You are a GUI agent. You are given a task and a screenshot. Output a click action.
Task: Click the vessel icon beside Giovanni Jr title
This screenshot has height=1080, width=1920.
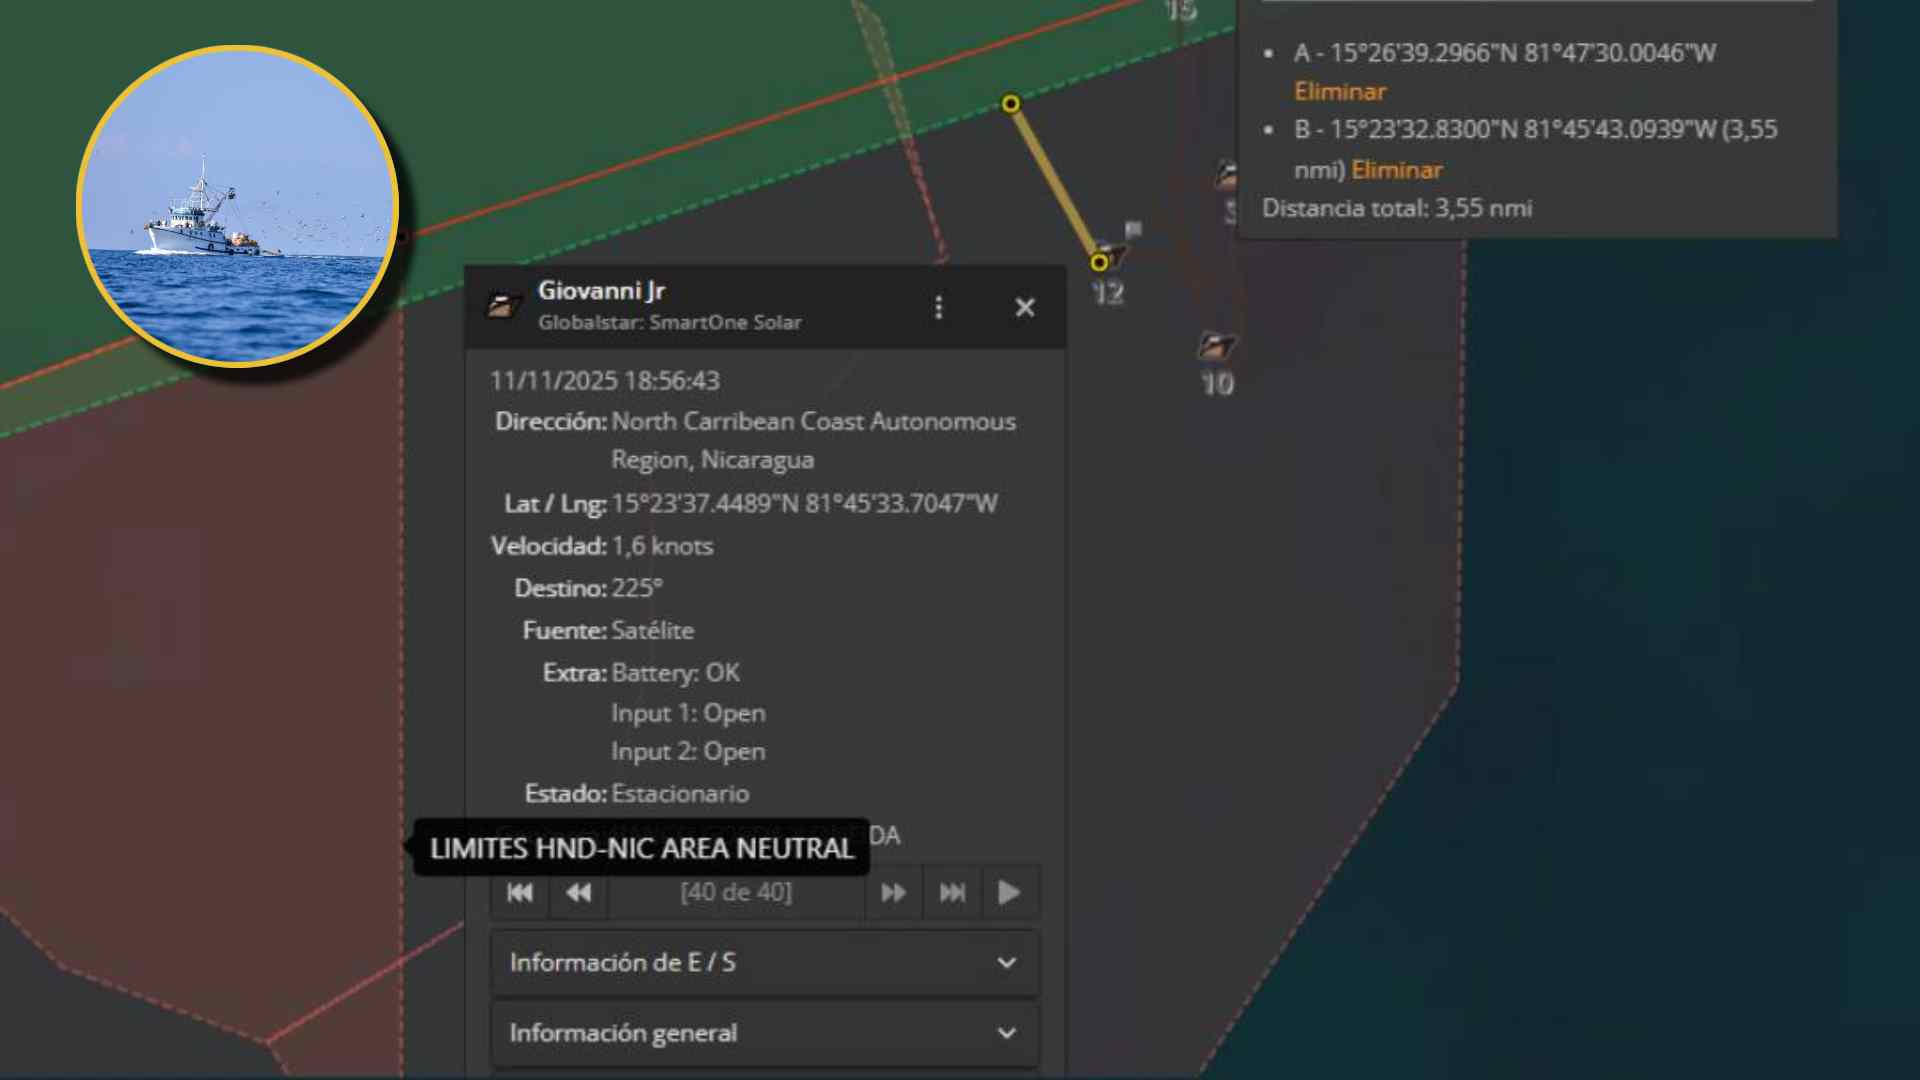(x=503, y=305)
